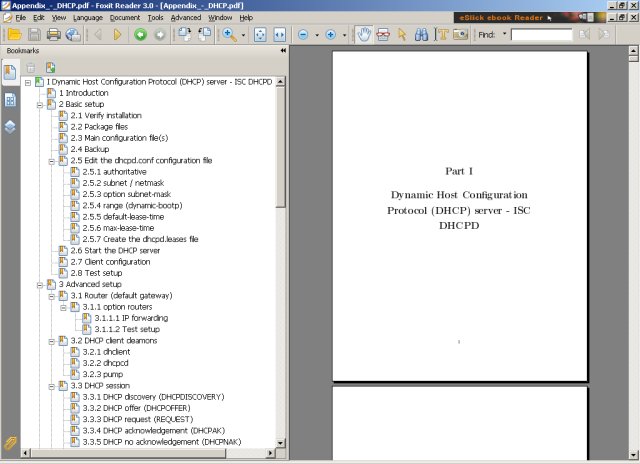Image resolution: width=640 pixels, height=464 pixels.
Task: Open the Language menu
Action: [88, 18]
